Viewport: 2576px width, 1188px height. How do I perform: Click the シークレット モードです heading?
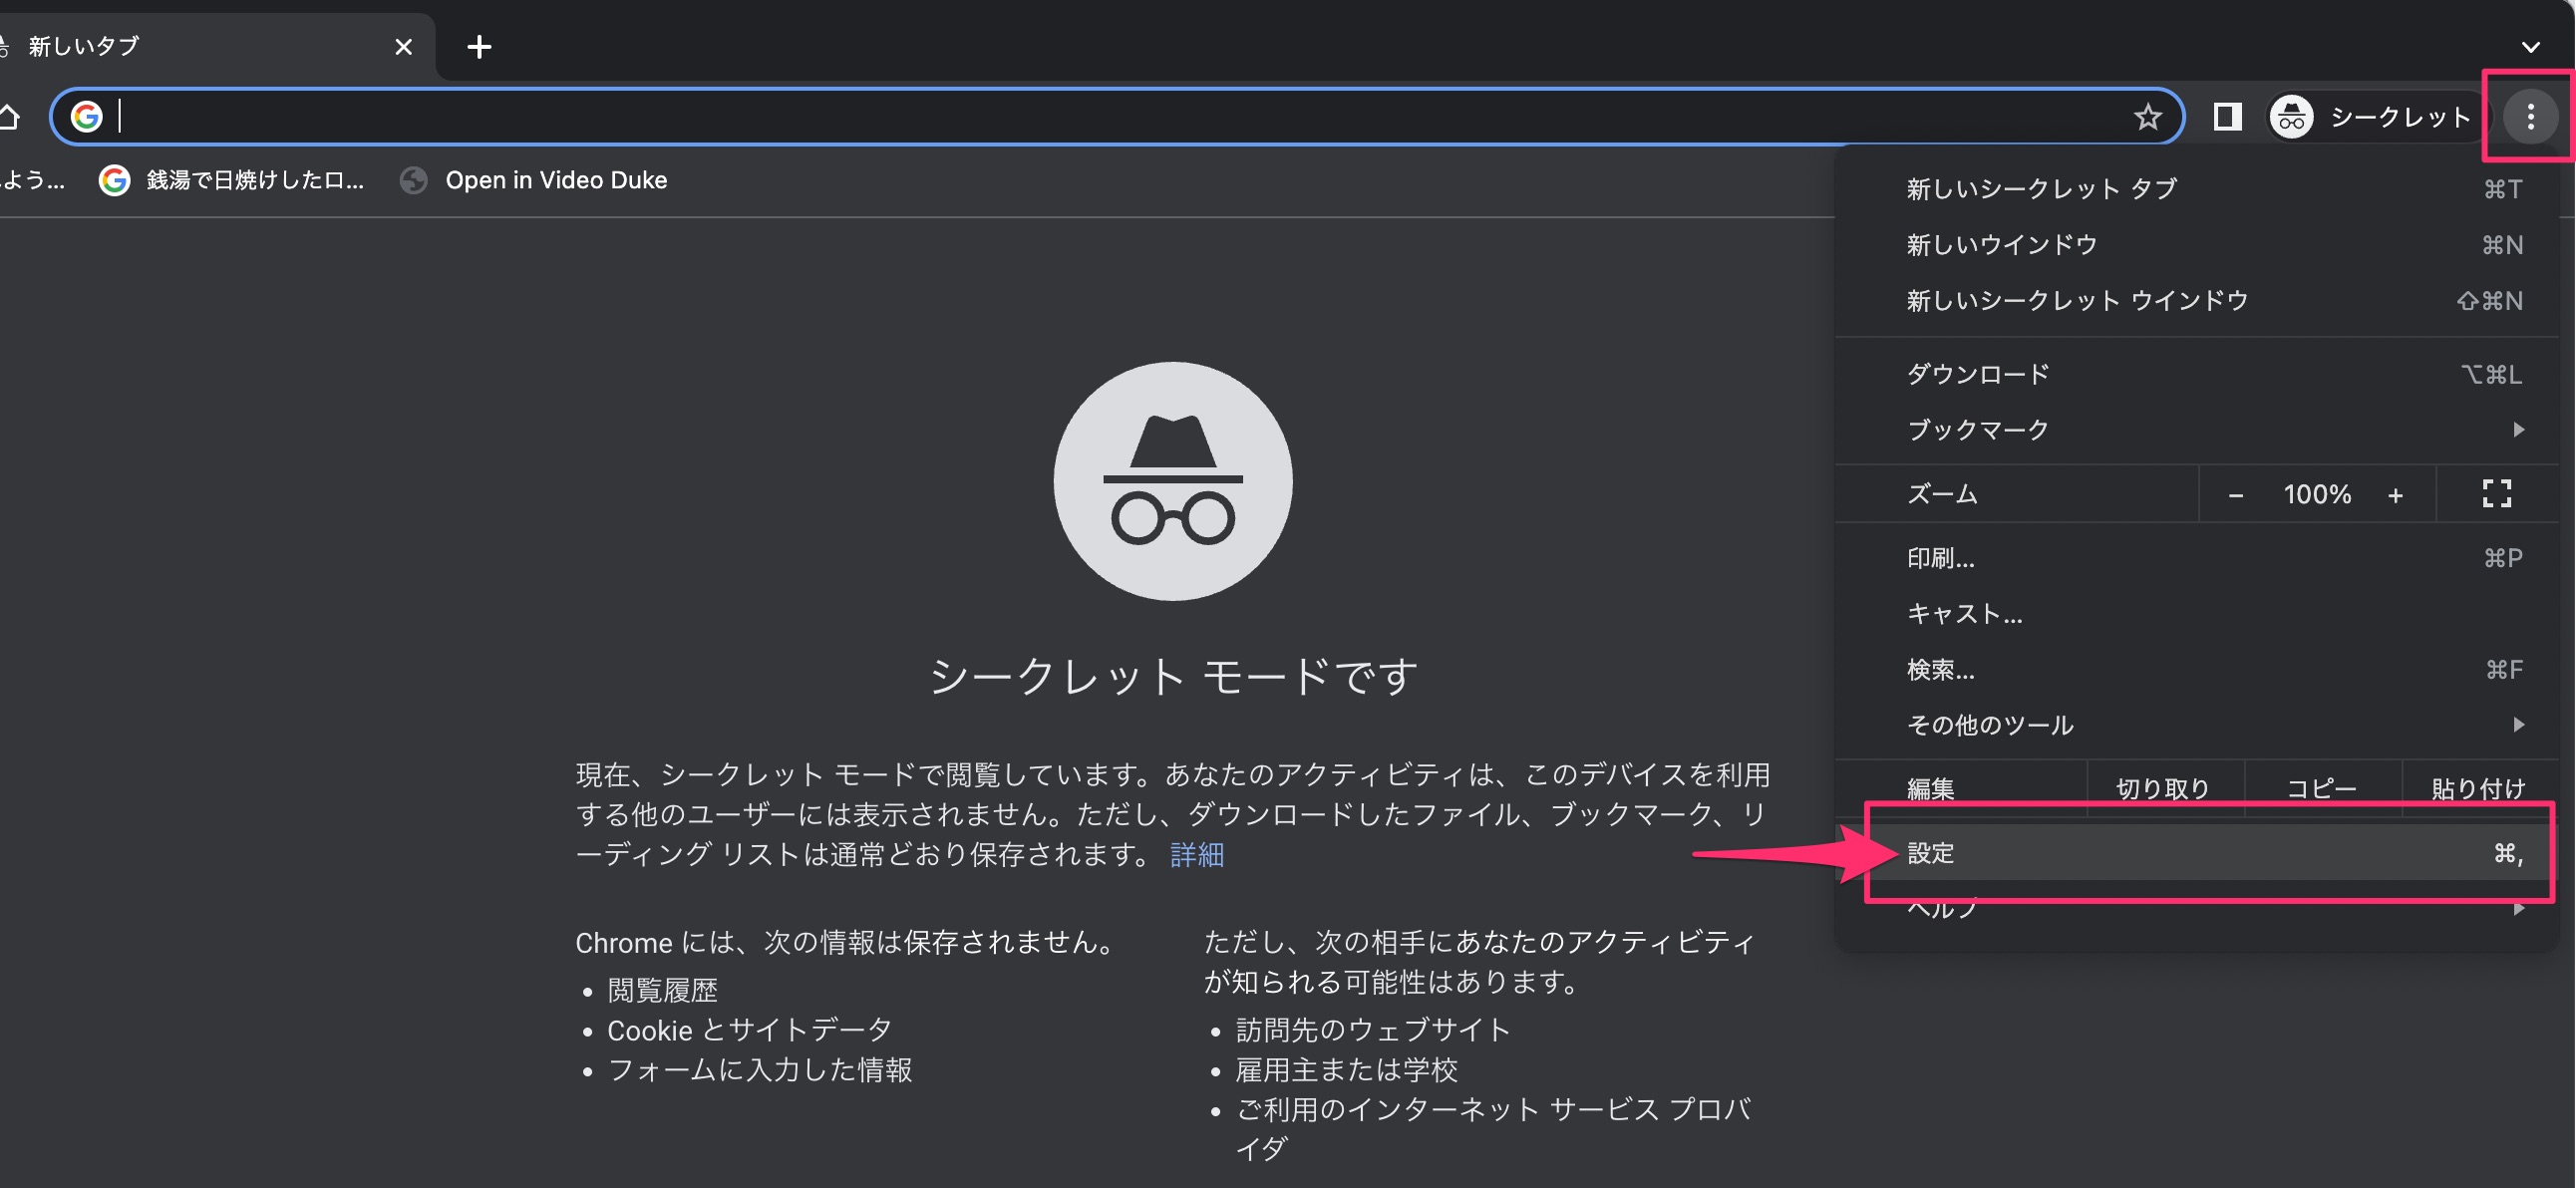[1173, 678]
